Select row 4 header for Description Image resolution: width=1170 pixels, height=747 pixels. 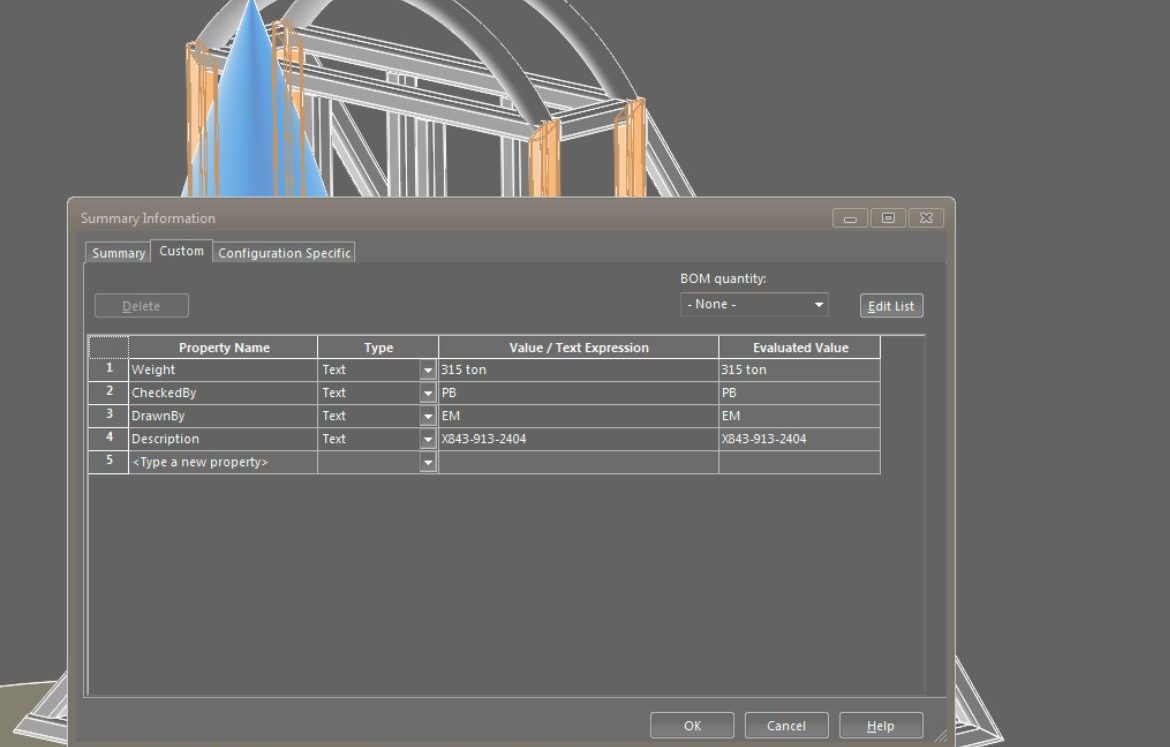point(109,438)
